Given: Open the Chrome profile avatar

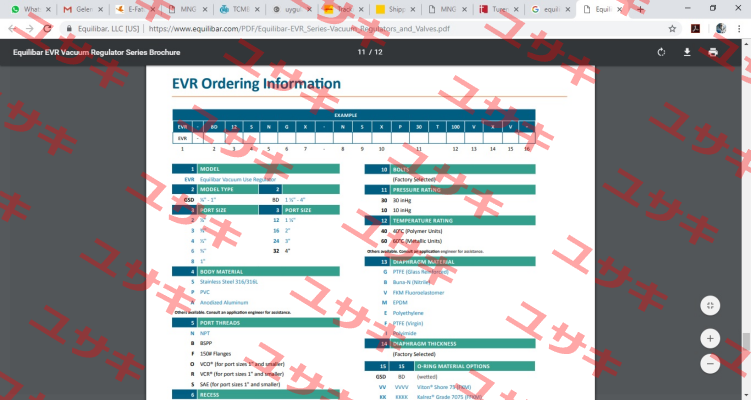Looking at the screenshot, I should (721, 29).
